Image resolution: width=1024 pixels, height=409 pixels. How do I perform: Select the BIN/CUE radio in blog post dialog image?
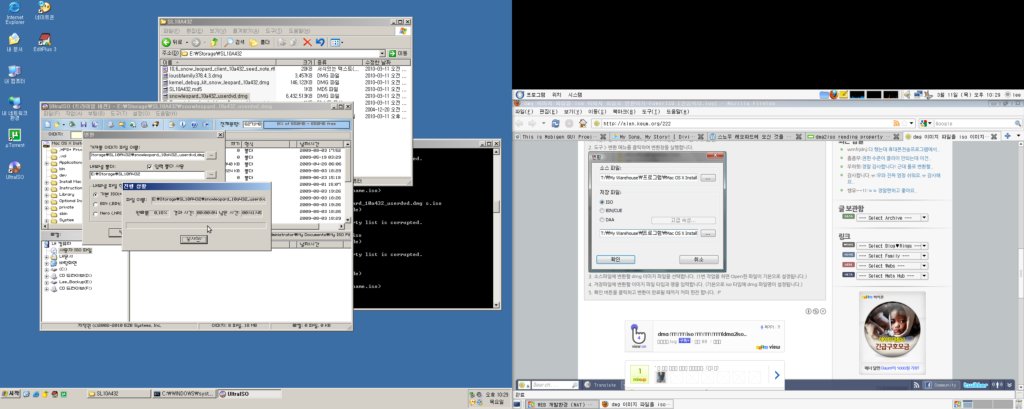[x=602, y=210]
